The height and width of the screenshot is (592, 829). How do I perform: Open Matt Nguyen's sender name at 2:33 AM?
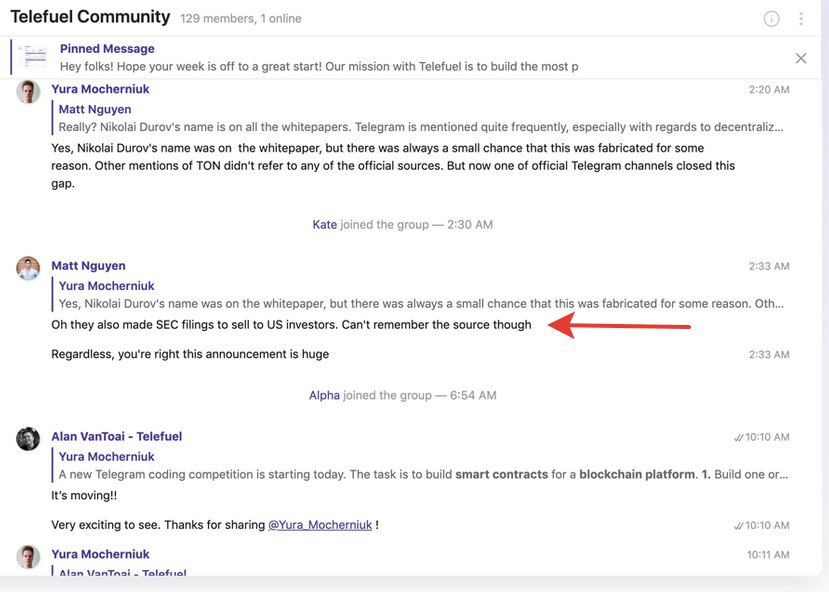point(88,266)
